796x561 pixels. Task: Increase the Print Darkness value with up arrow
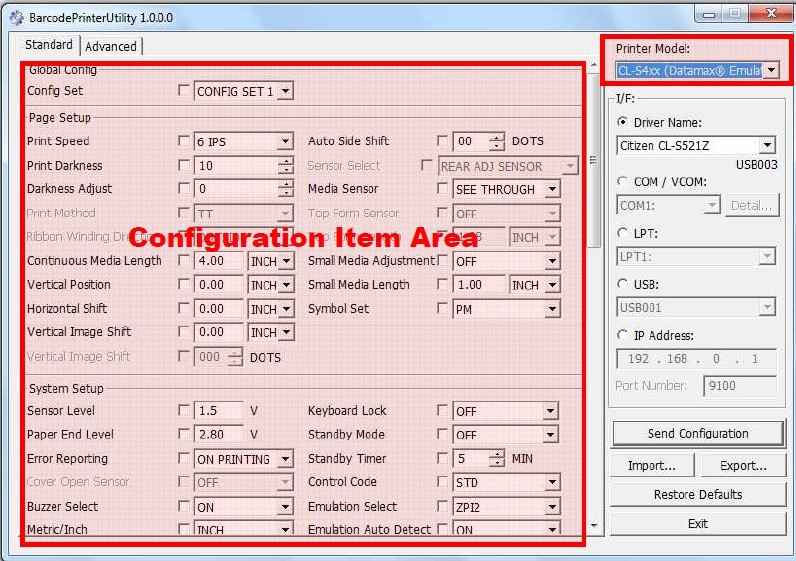pos(286,162)
